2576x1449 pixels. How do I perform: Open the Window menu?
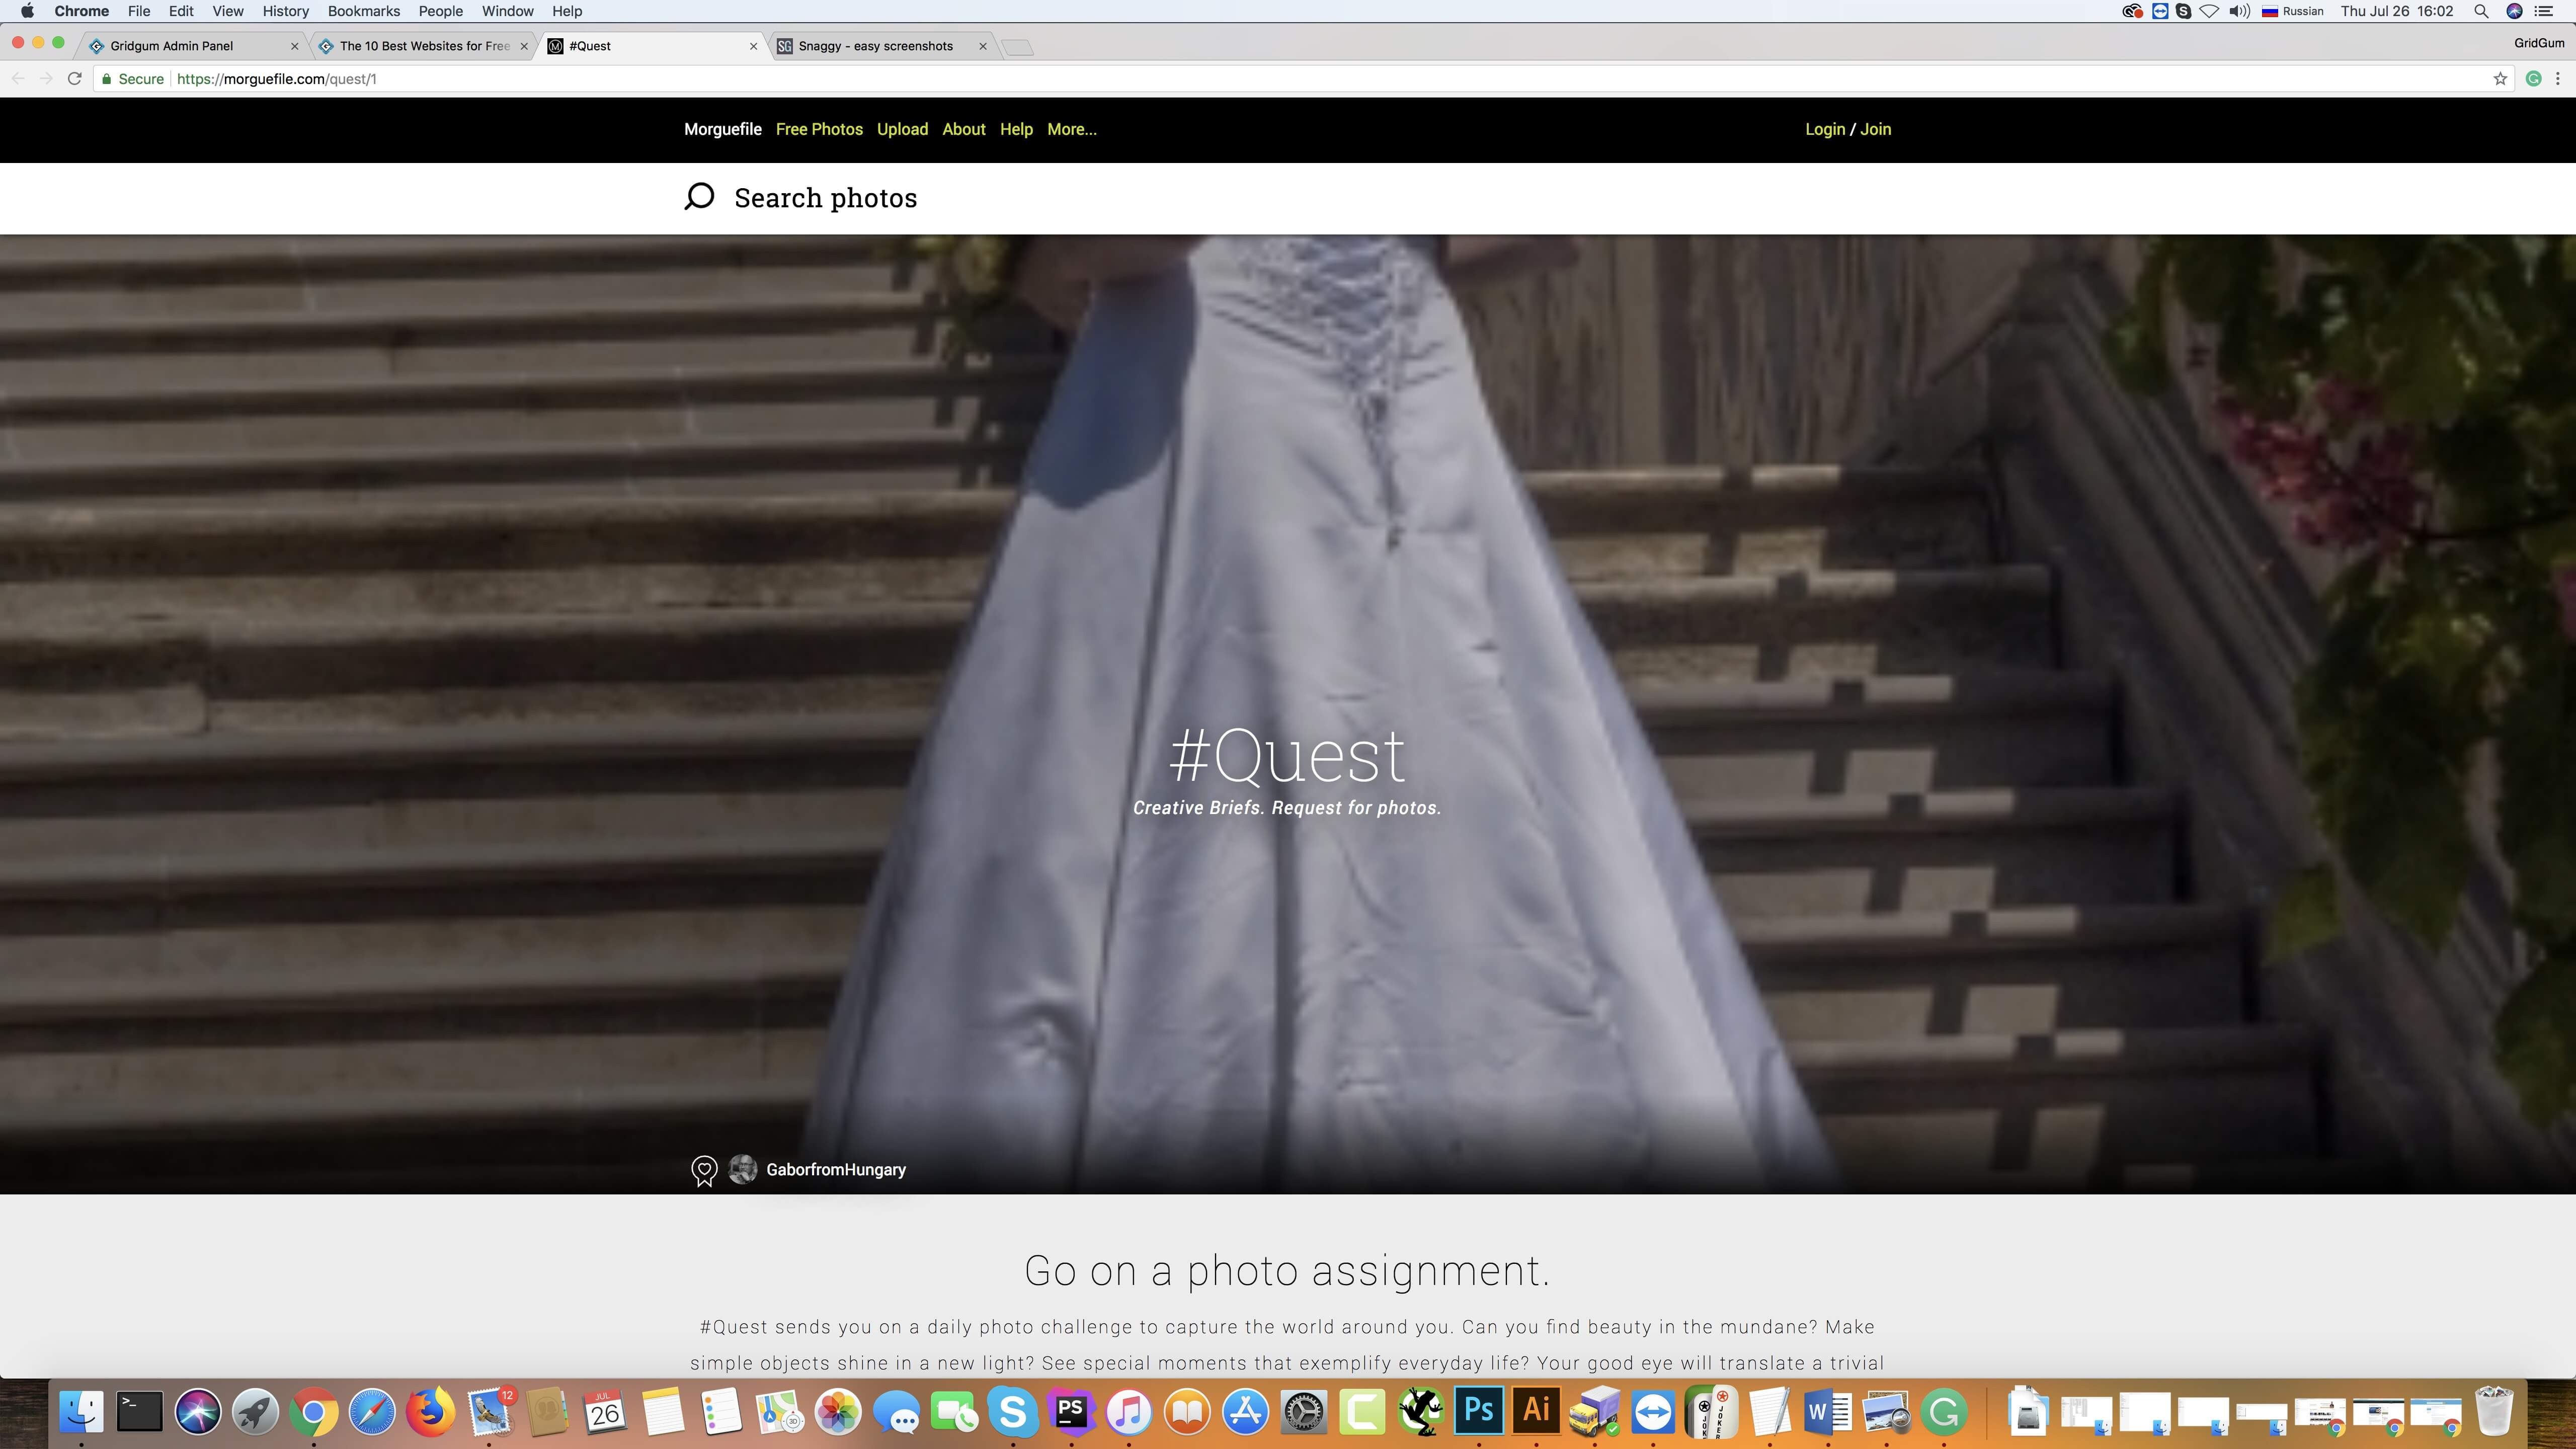click(x=507, y=11)
